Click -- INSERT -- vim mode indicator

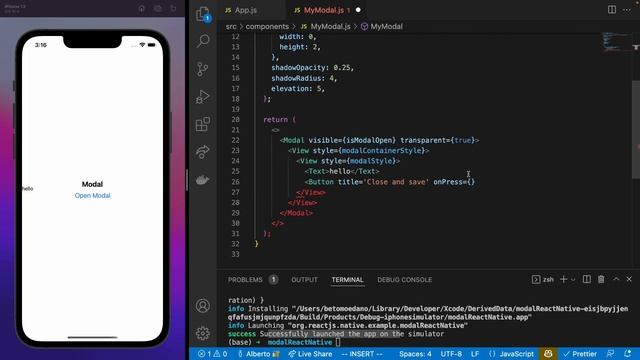(x=362, y=354)
